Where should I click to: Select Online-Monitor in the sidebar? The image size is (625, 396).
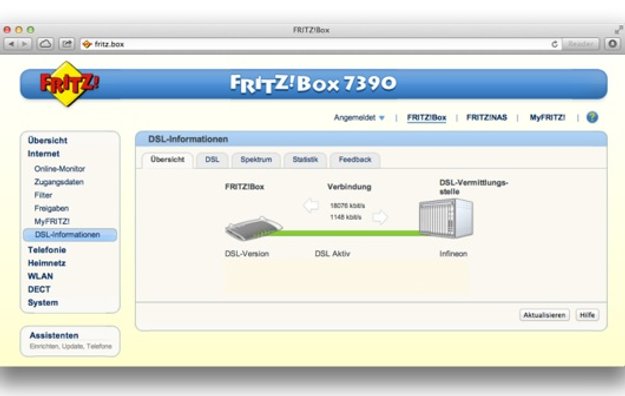pos(60,169)
